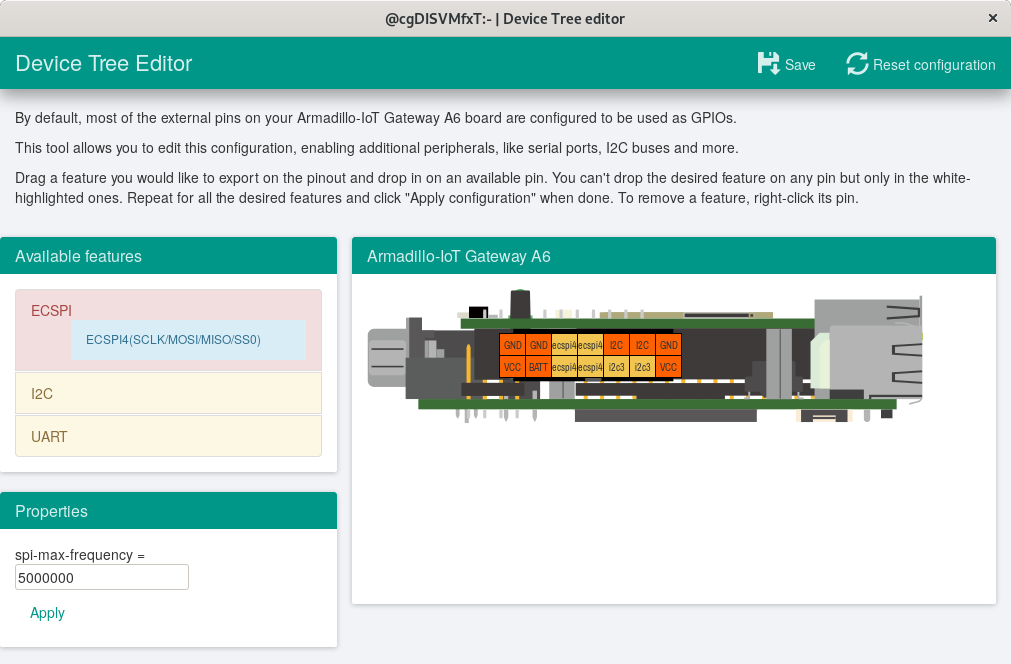
Task: Expand the UART feature group
Action: [x=168, y=436]
